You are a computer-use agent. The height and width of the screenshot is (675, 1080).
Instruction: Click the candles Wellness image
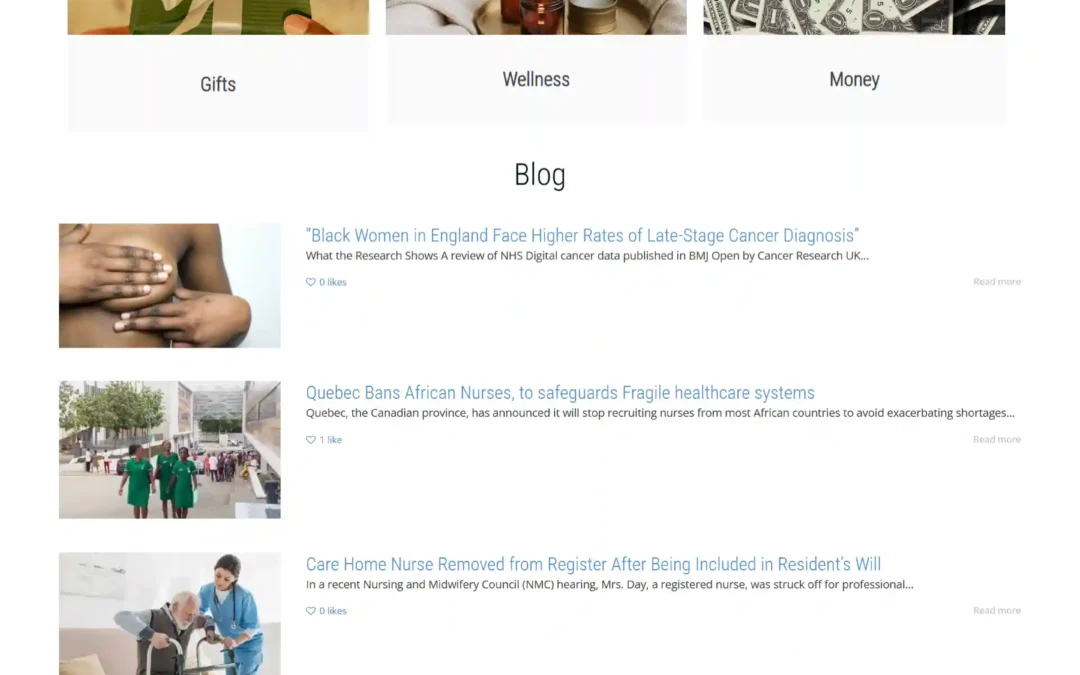(536, 17)
